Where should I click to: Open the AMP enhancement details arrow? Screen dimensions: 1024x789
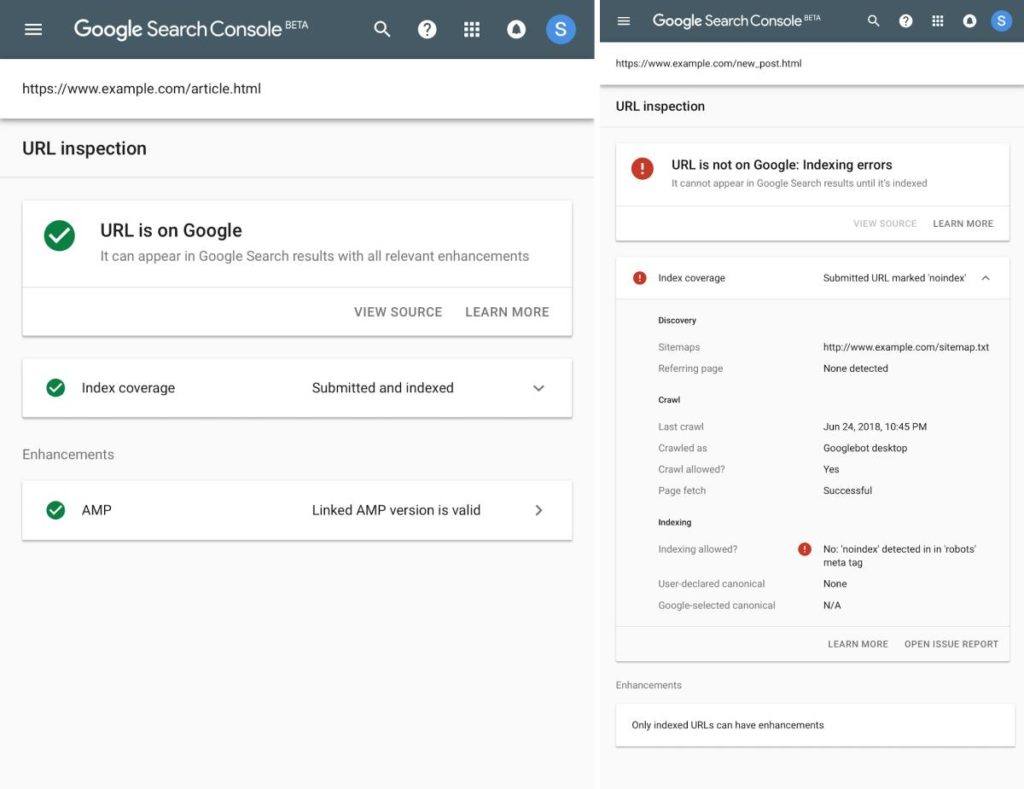click(538, 510)
